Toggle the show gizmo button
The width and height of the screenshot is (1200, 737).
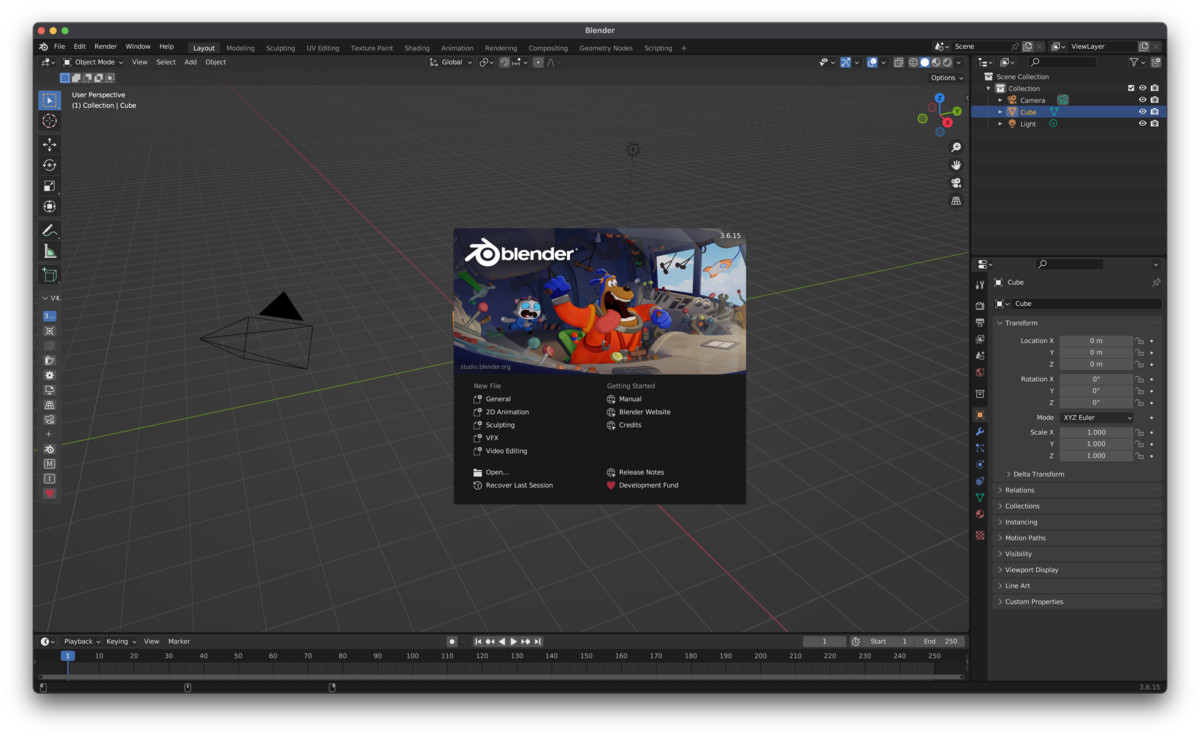(x=845, y=62)
